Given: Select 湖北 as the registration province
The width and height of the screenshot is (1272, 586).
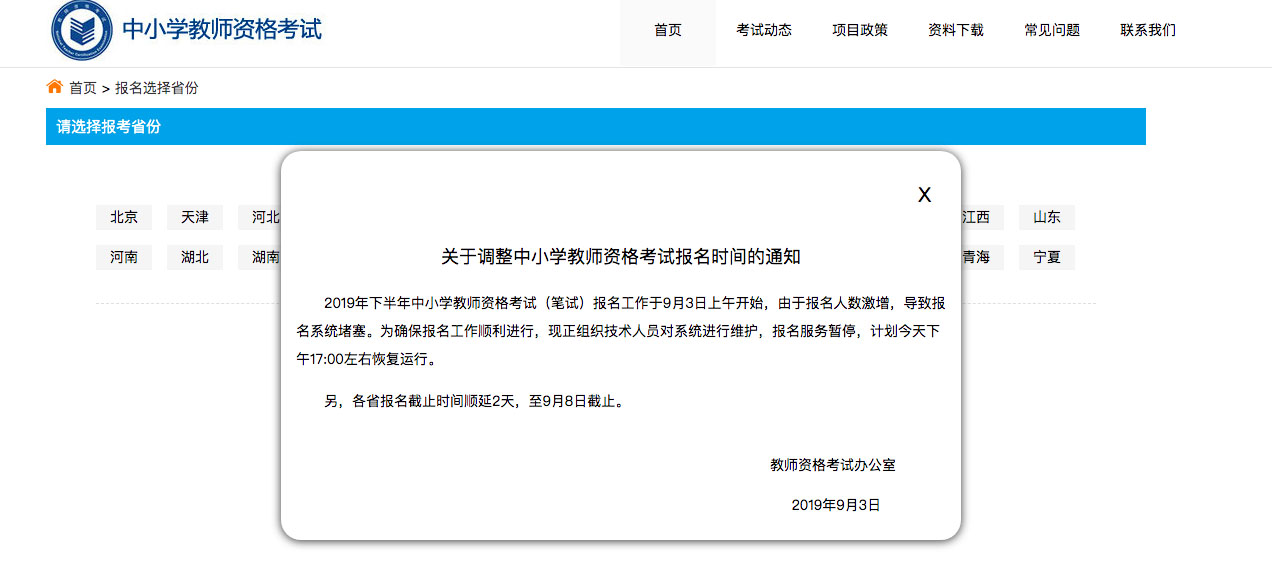Looking at the screenshot, I should tap(194, 257).
